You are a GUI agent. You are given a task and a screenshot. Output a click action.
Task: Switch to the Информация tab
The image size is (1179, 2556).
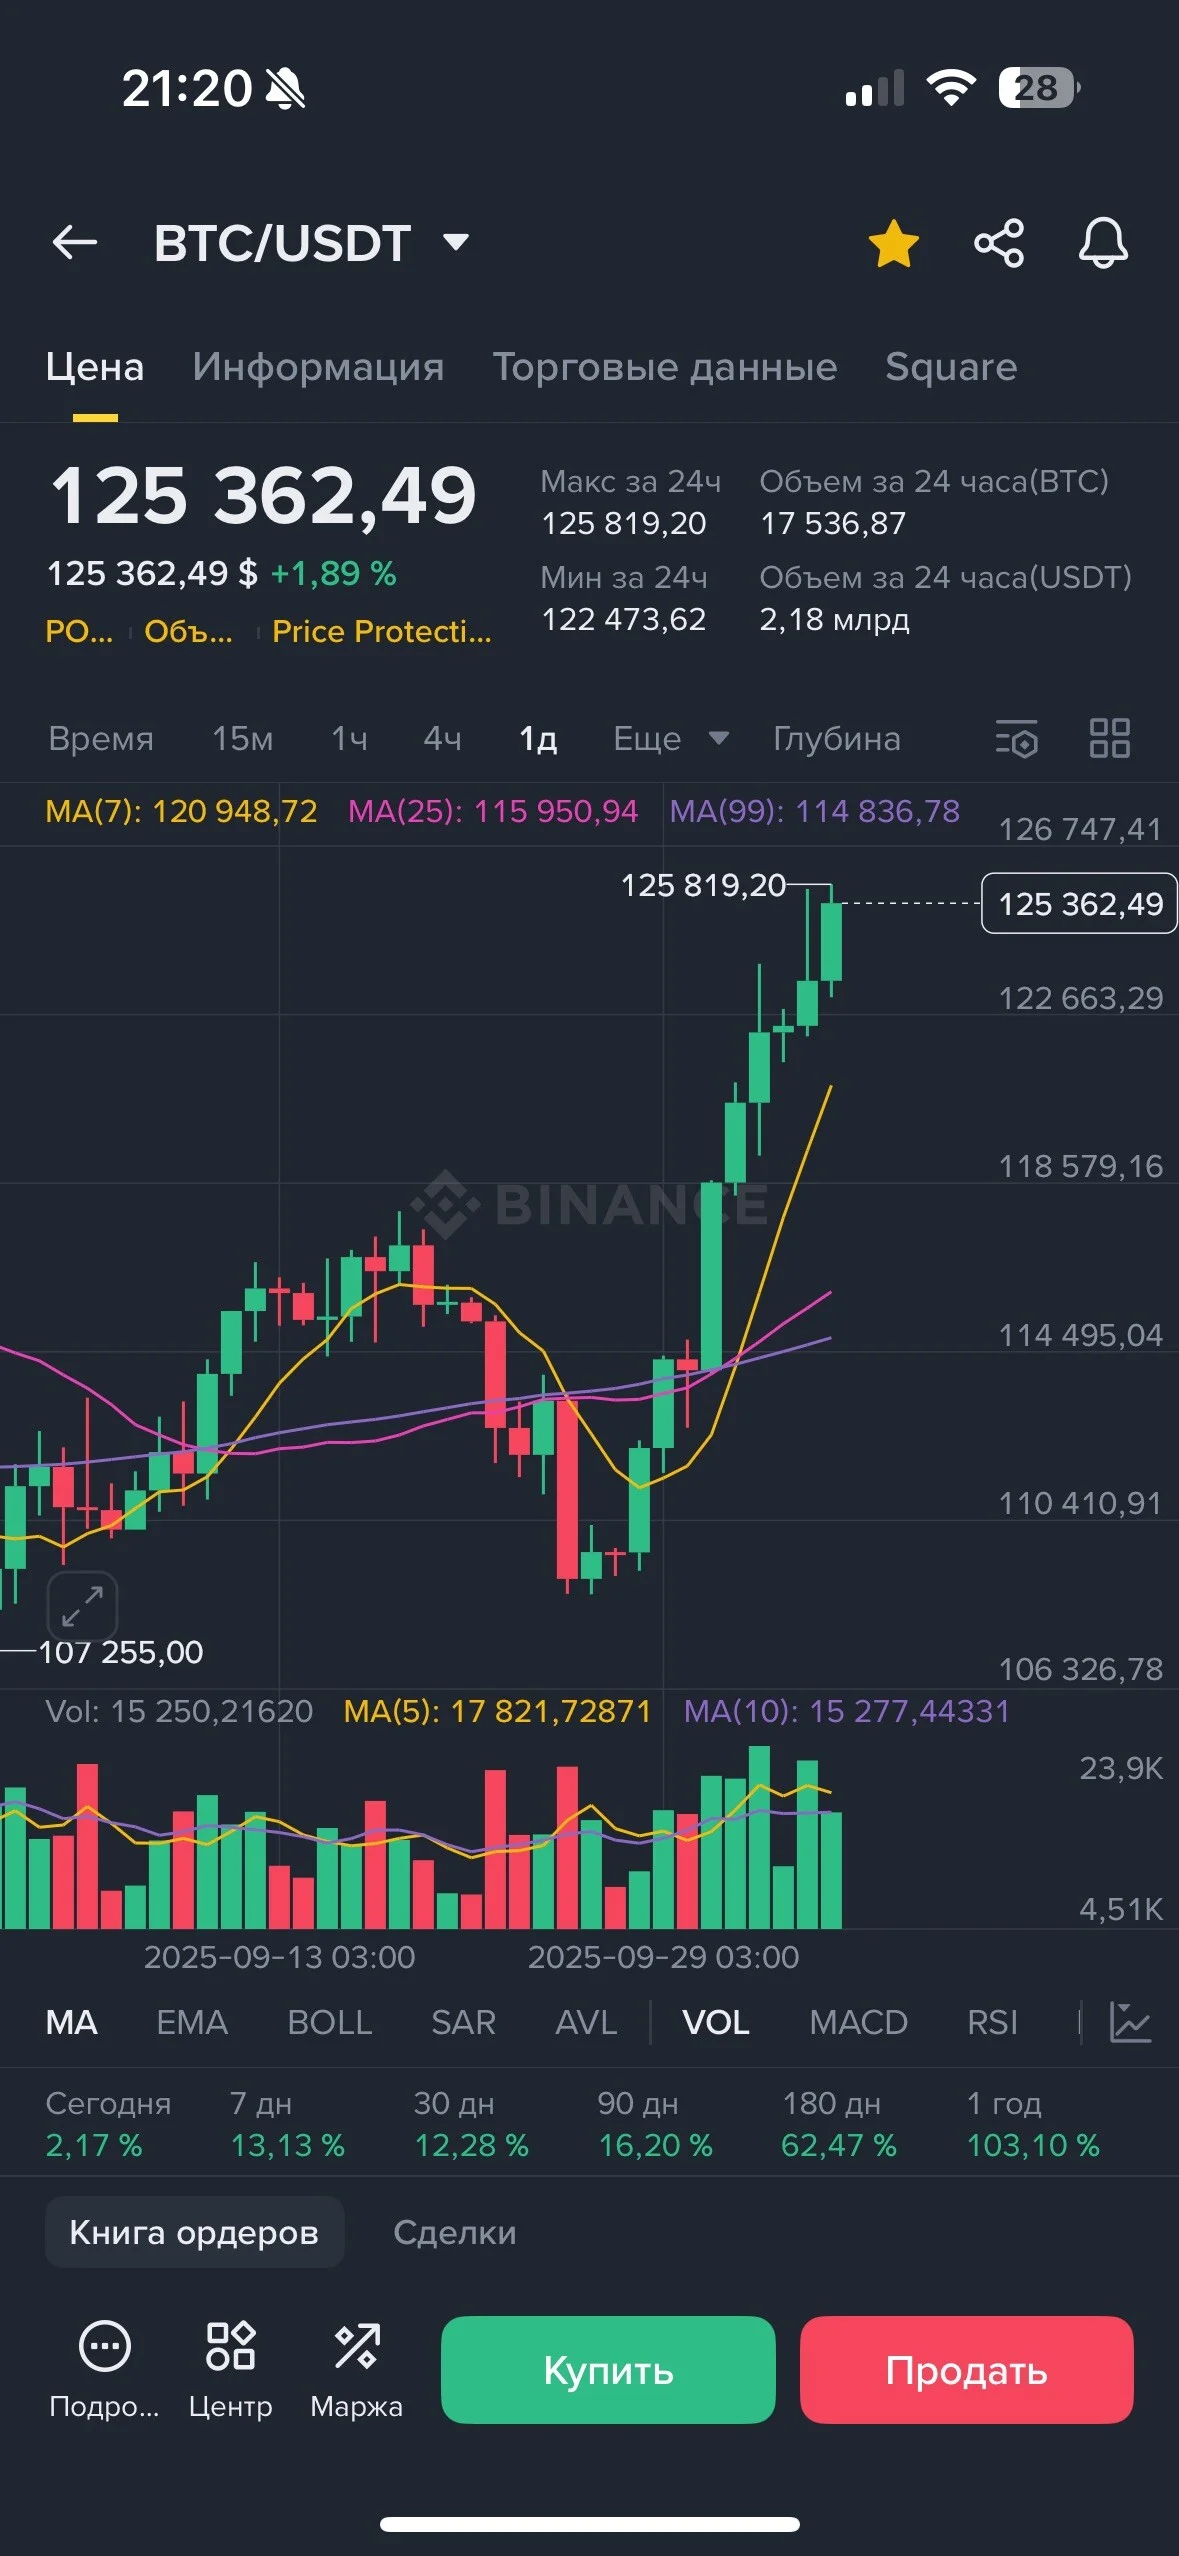tap(318, 367)
